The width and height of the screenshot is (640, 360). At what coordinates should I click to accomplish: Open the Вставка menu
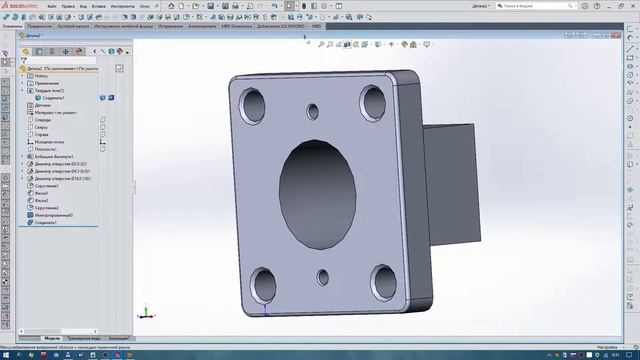click(98, 7)
